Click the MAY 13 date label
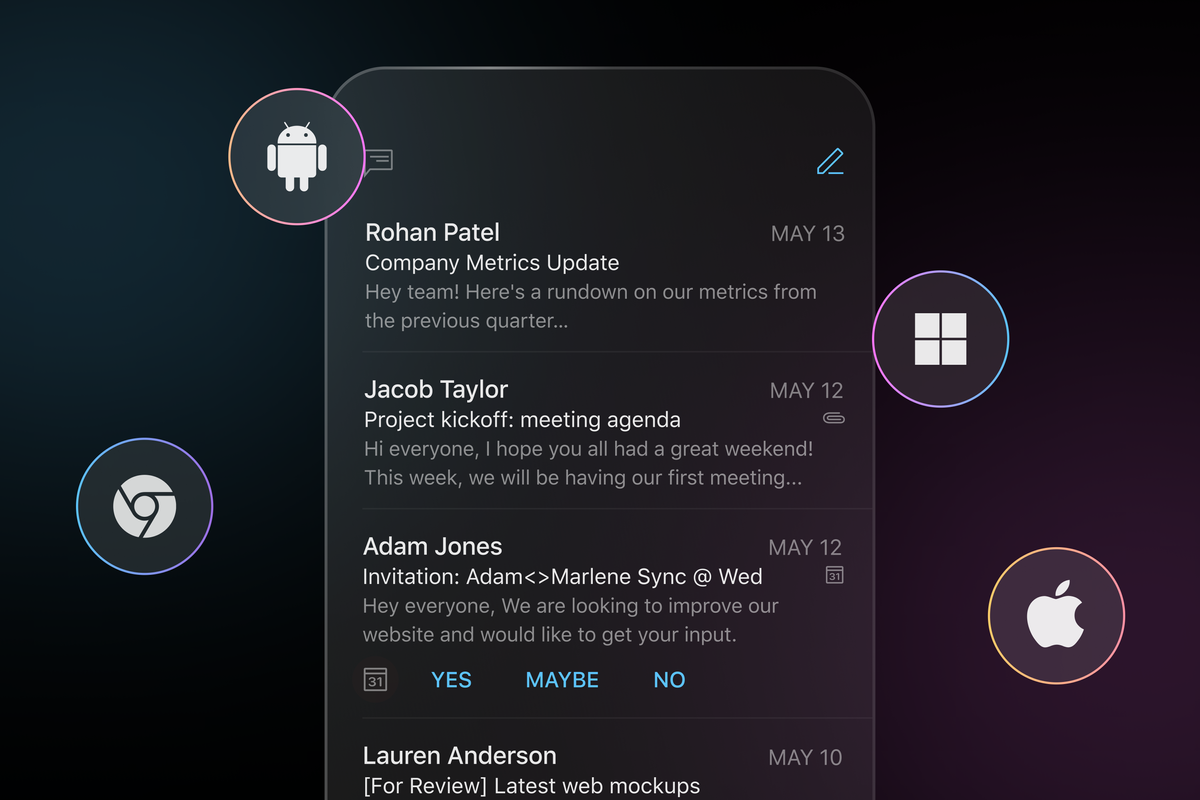This screenshot has width=1200, height=800. pos(808,234)
